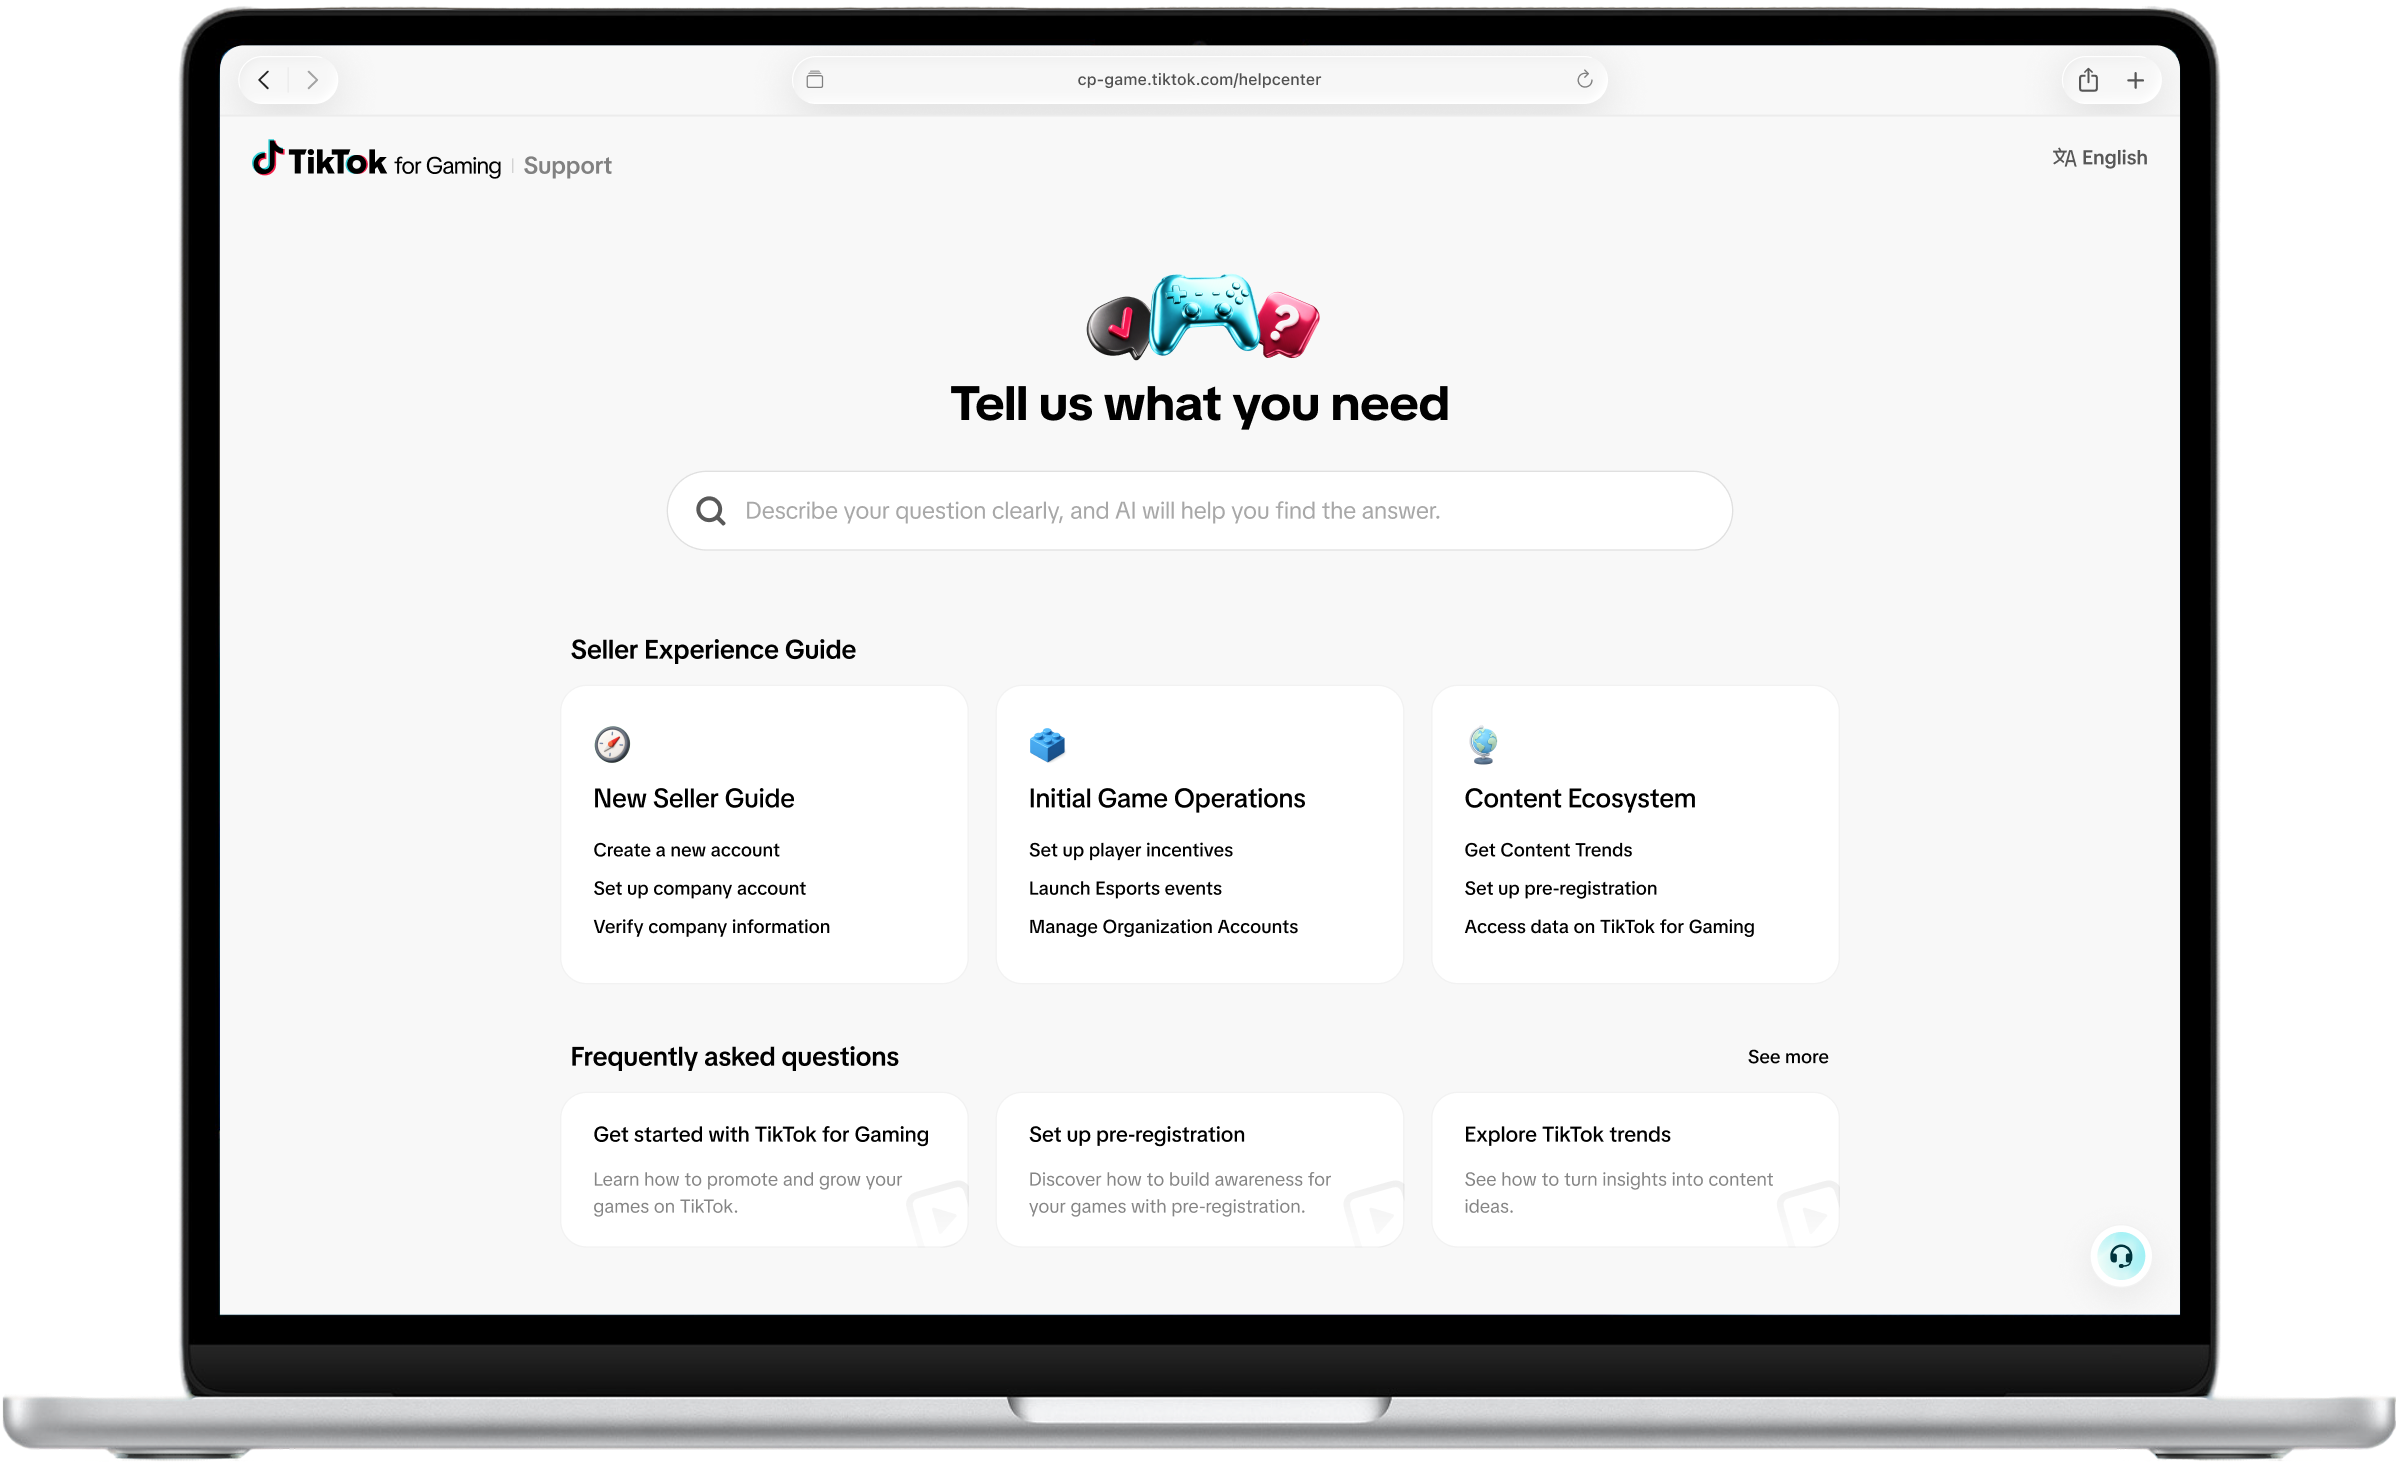
Task: Click the tab overview icon in address bar
Action: pos(815,80)
